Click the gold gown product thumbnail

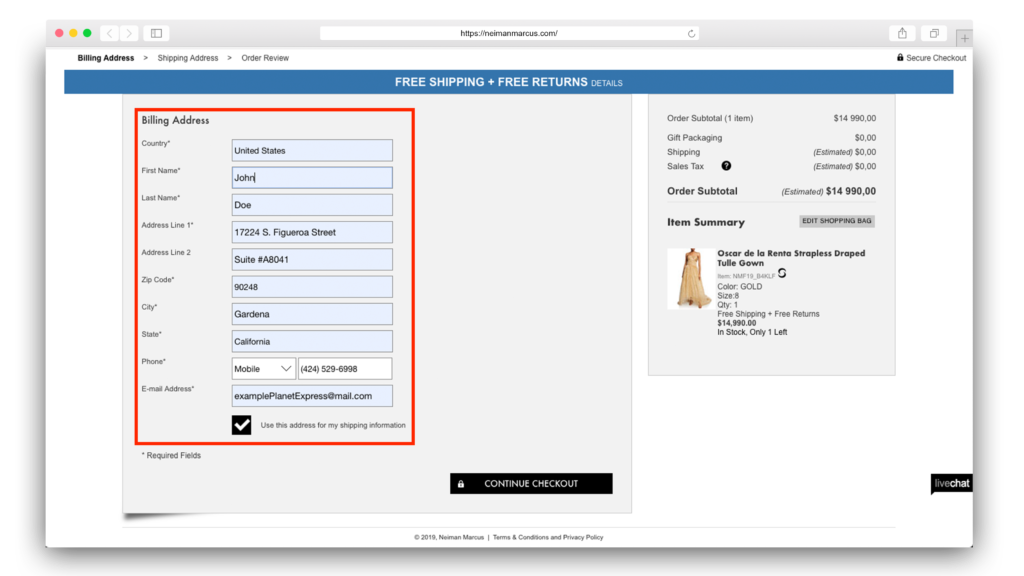point(691,279)
